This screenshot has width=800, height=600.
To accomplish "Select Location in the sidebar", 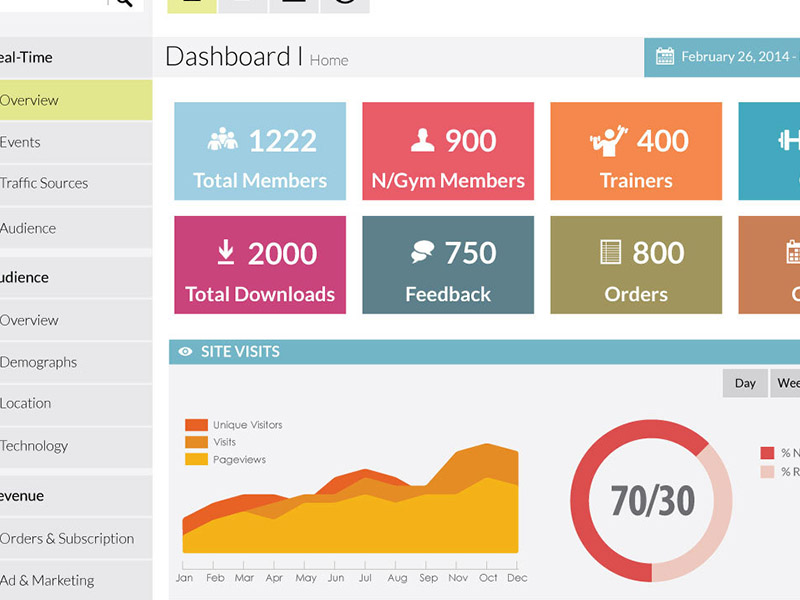I will point(76,404).
